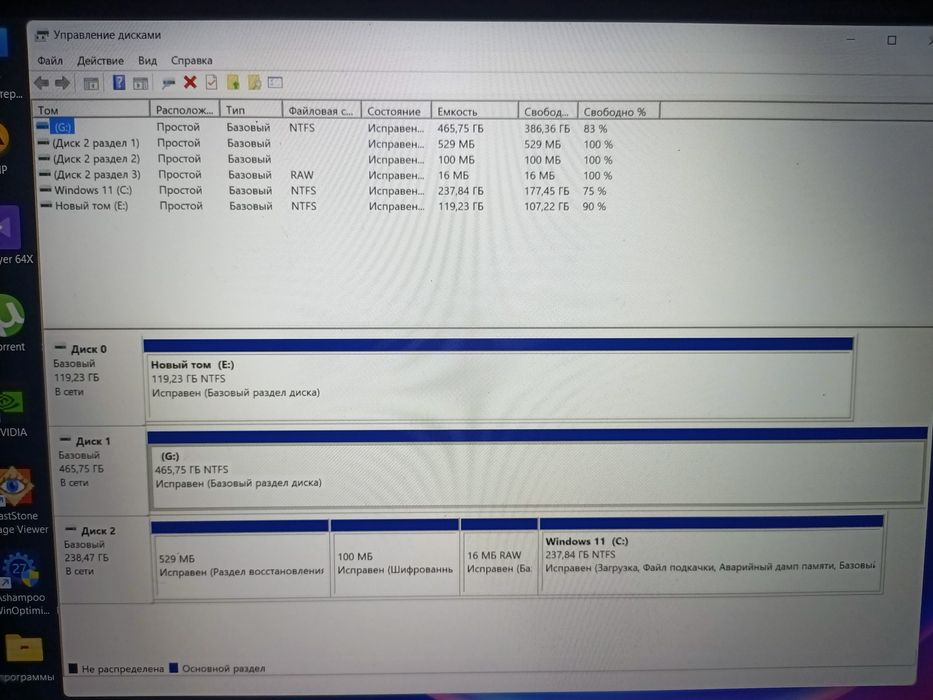Select the Windows 11 (C:) row in list

pyautogui.click(x=321, y=190)
